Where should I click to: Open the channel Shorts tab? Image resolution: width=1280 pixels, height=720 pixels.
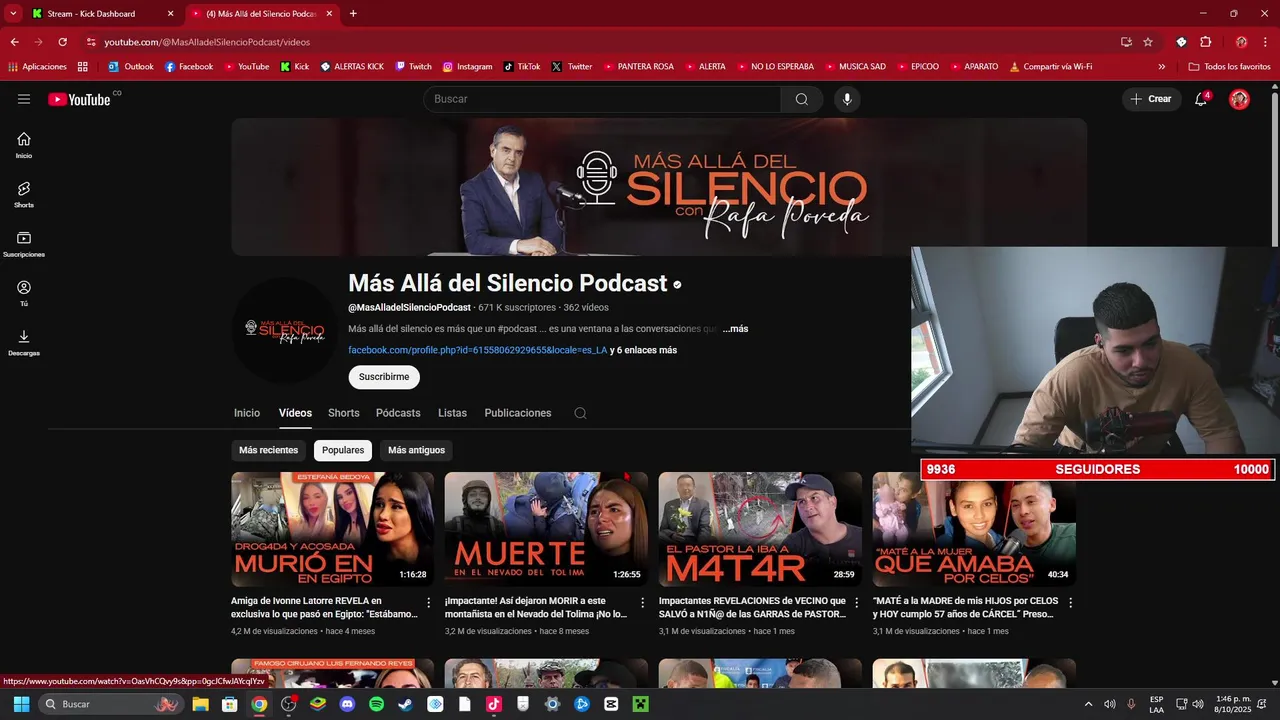click(343, 413)
